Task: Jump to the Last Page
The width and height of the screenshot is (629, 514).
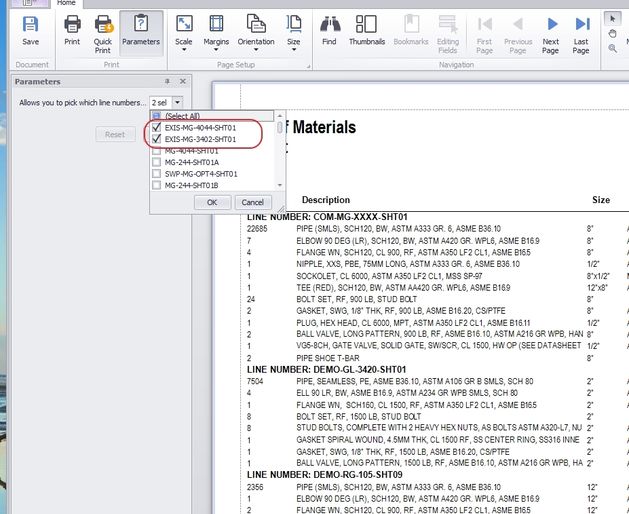Action: [581, 34]
